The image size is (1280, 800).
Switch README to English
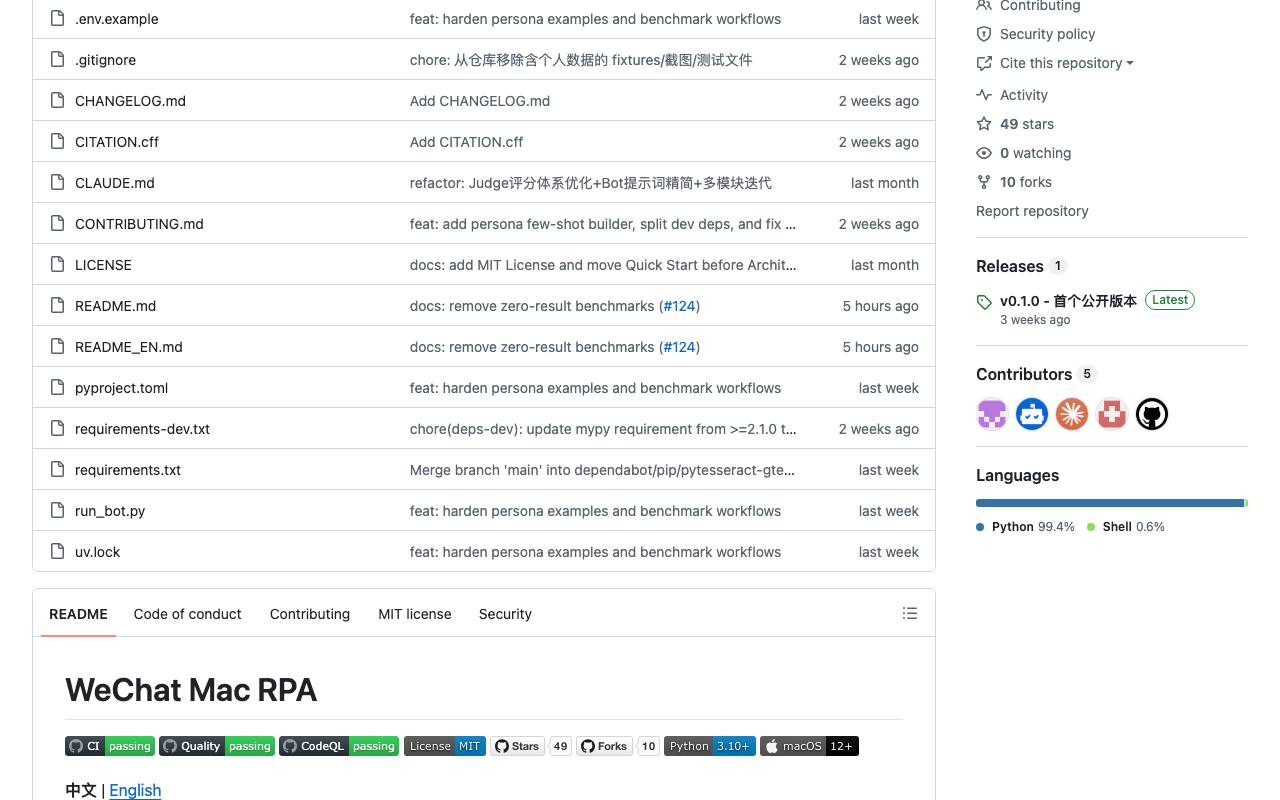tap(135, 790)
